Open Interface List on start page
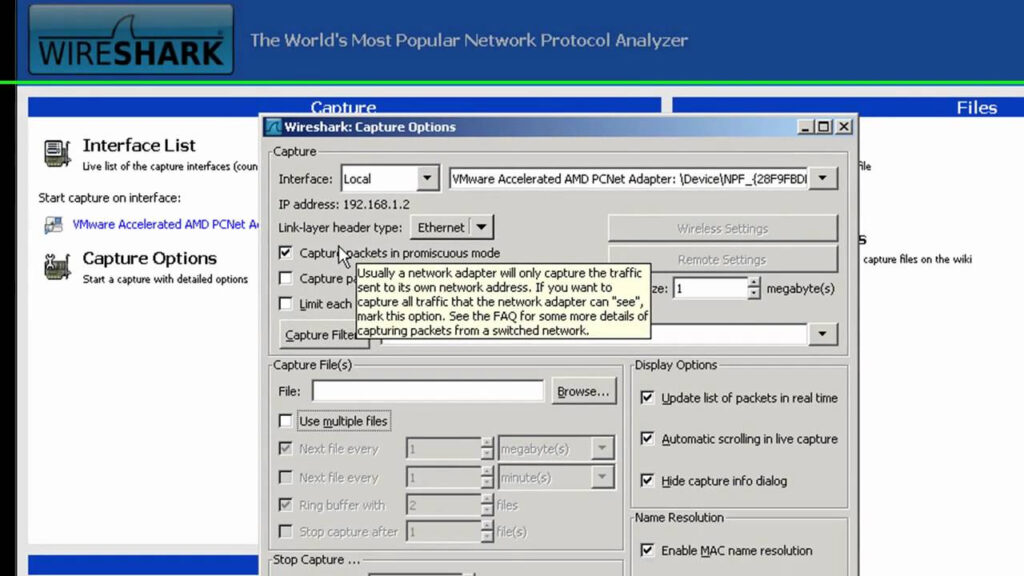The width and height of the screenshot is (1024, 576). pos(139,145)
